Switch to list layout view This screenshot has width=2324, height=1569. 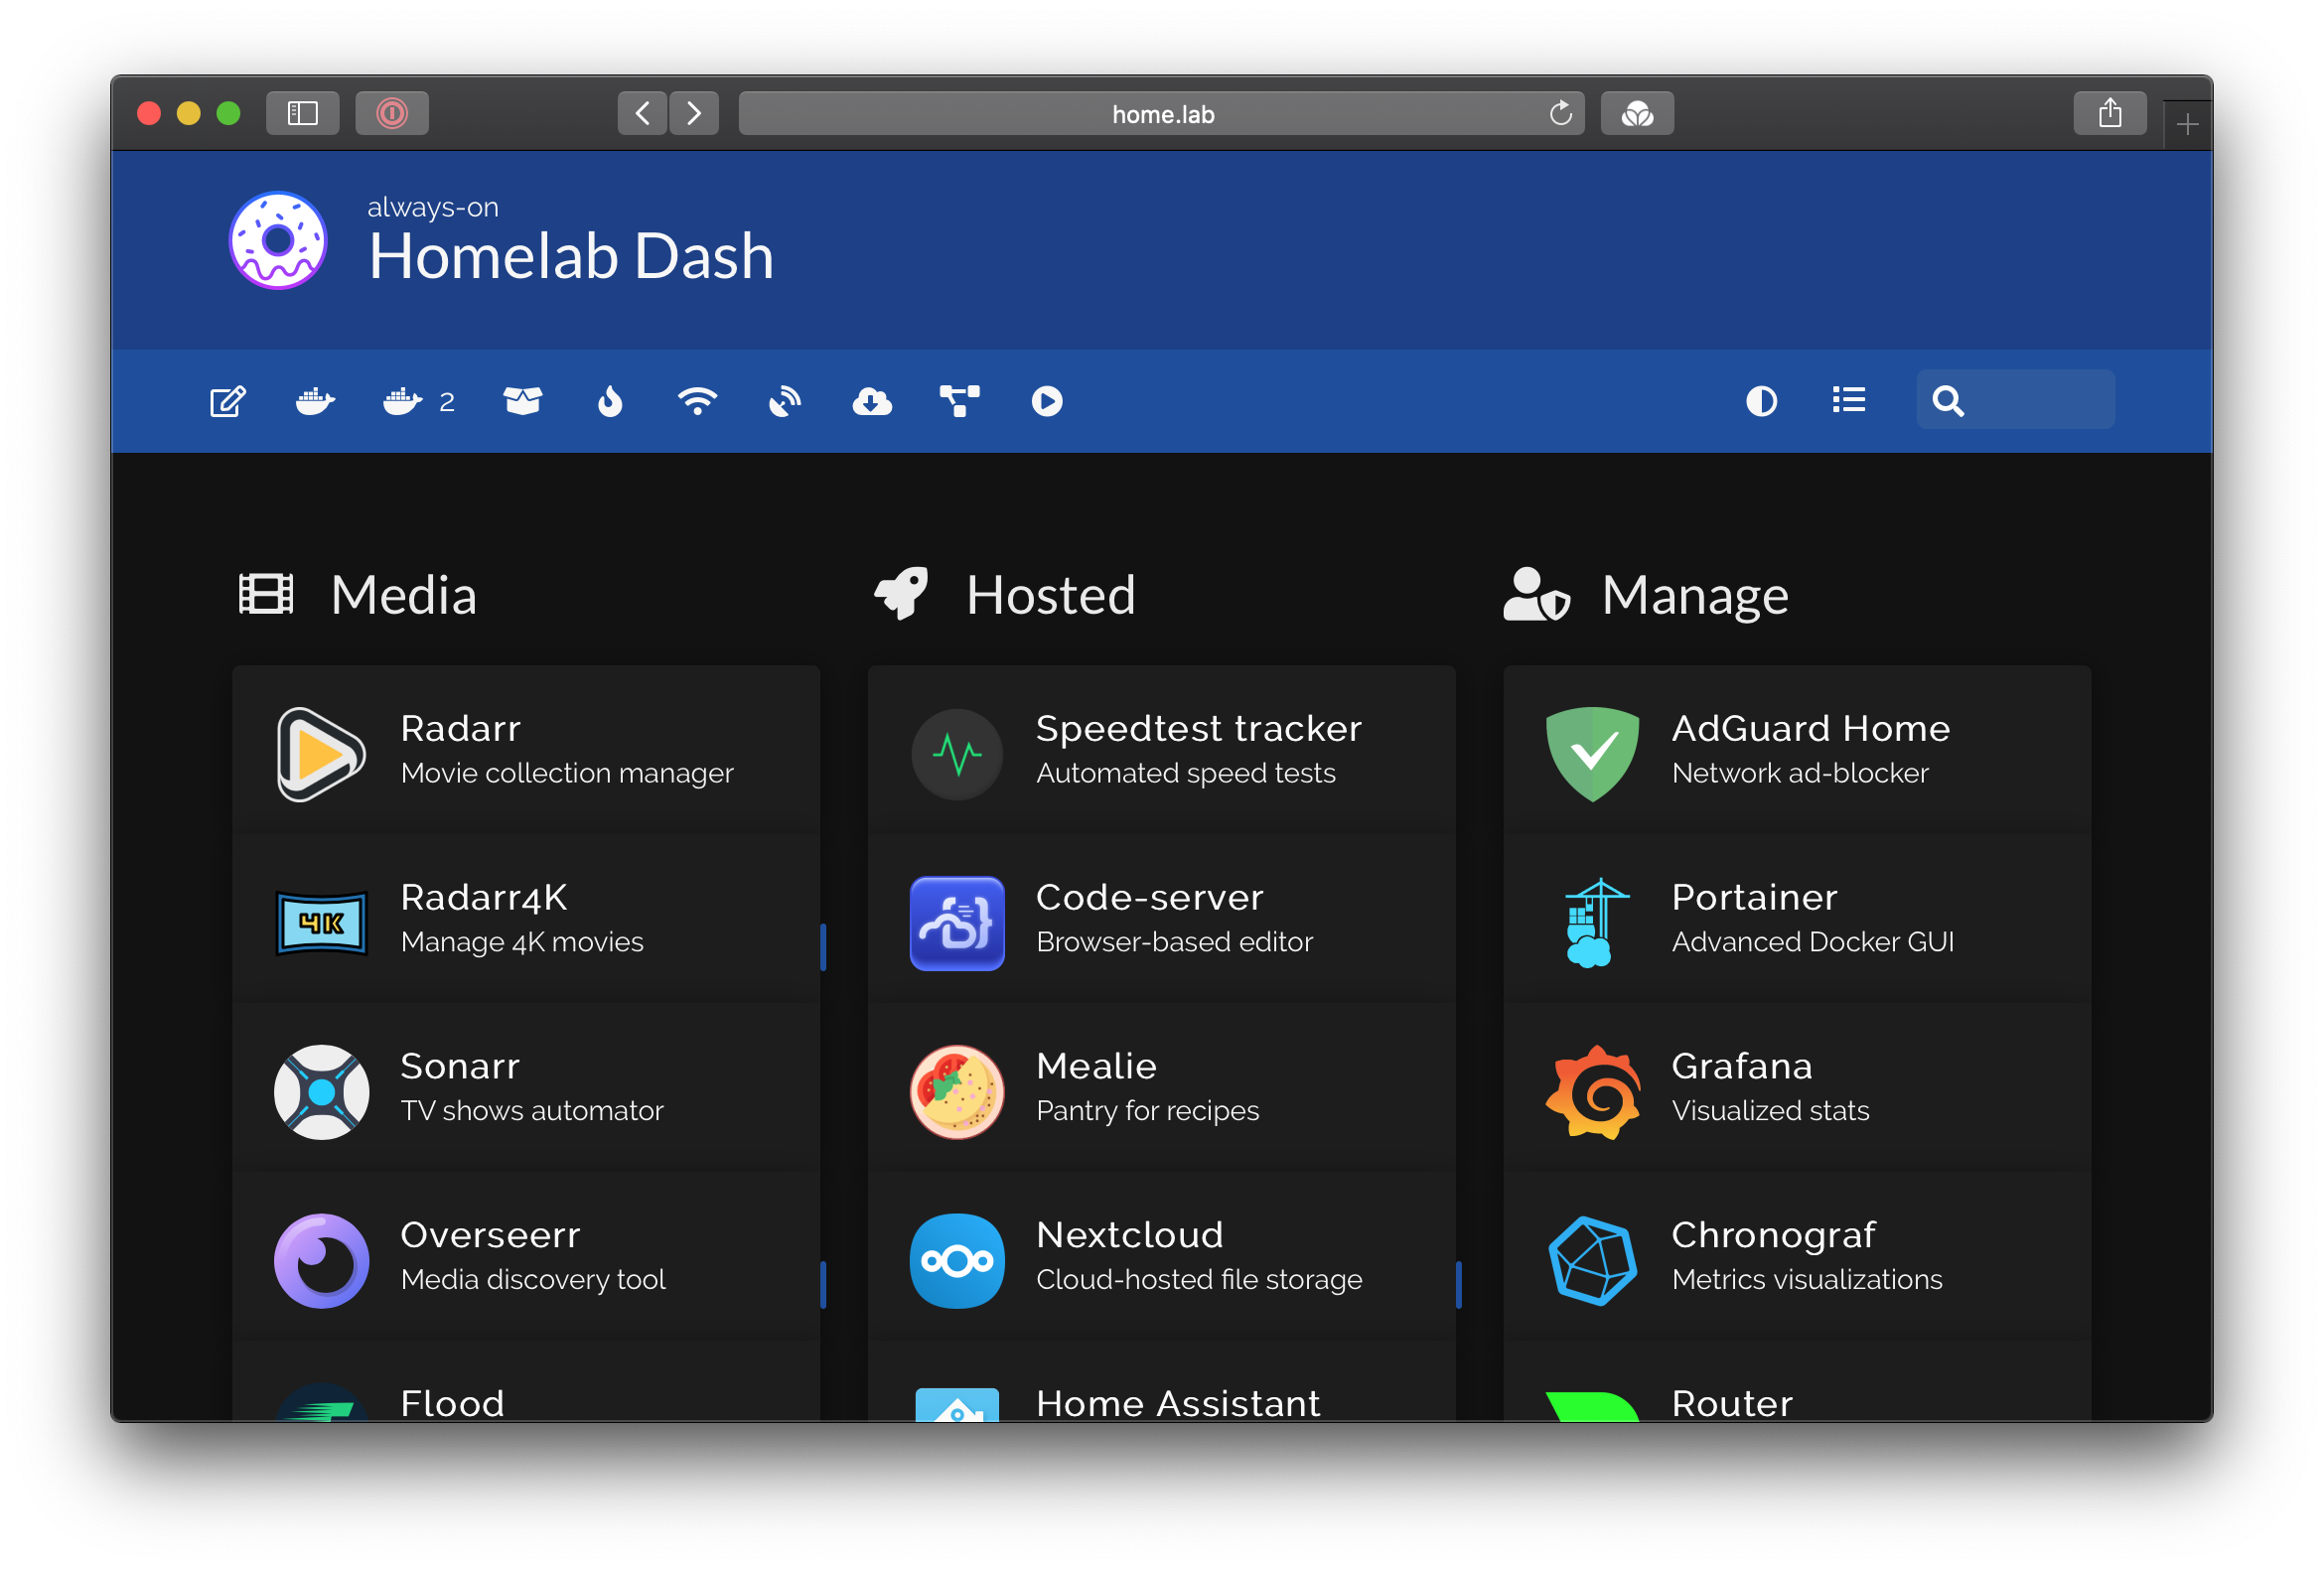coord(1848,401)
